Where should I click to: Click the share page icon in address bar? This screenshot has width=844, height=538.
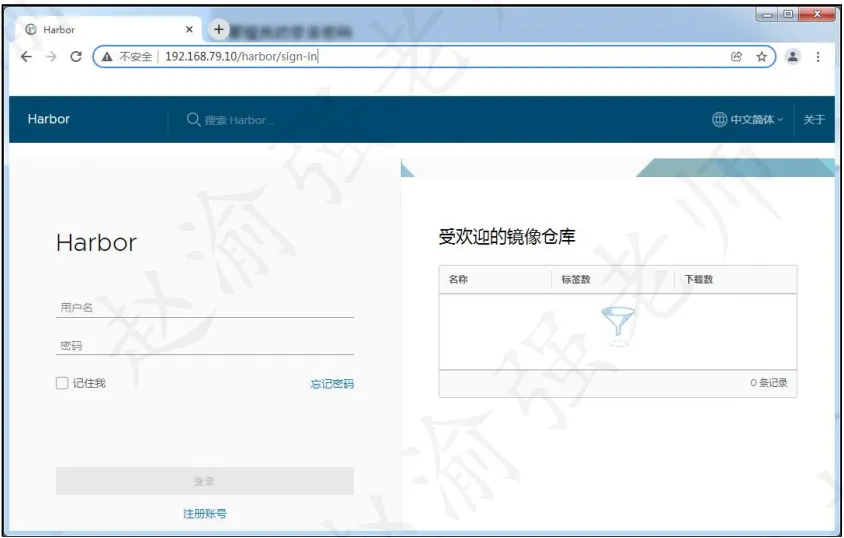[736, 56]
